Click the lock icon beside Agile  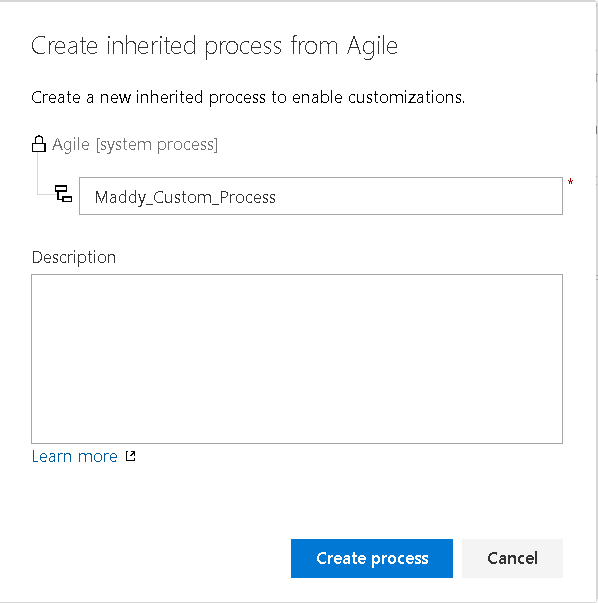tap(38, 144)
